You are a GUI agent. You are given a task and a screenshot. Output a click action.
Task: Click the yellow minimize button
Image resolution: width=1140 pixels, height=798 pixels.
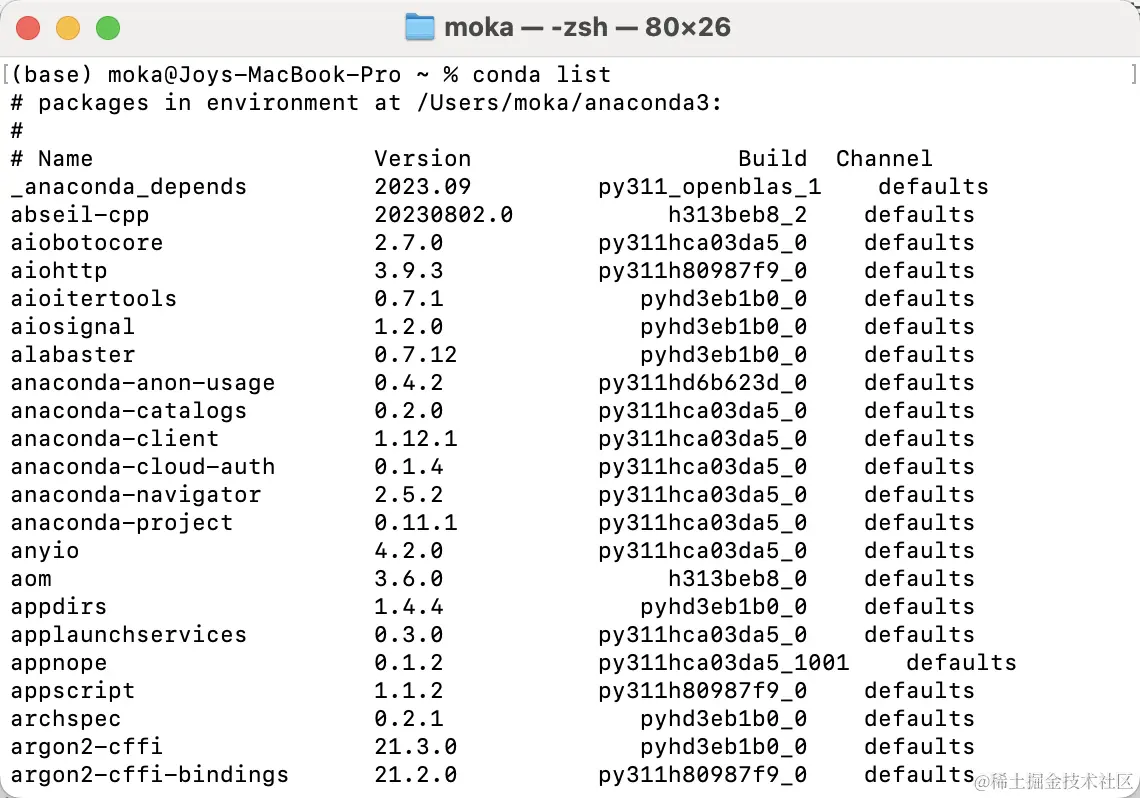pos(68,28)
